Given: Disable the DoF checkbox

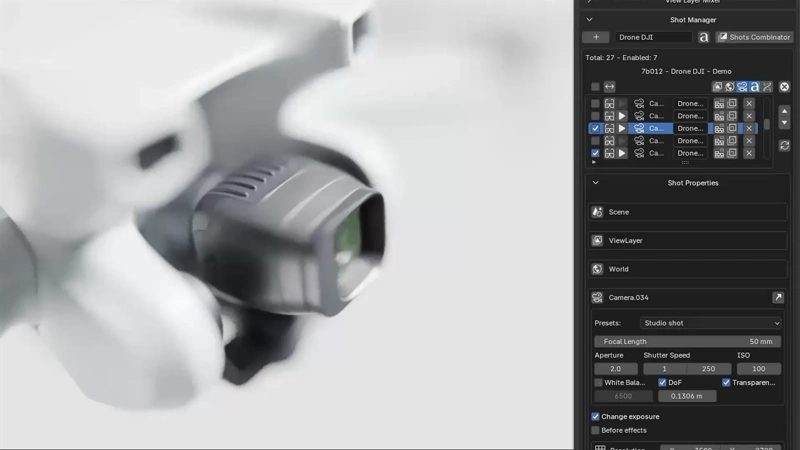Looking at the screenshot, I should click(x=662, y=383).
